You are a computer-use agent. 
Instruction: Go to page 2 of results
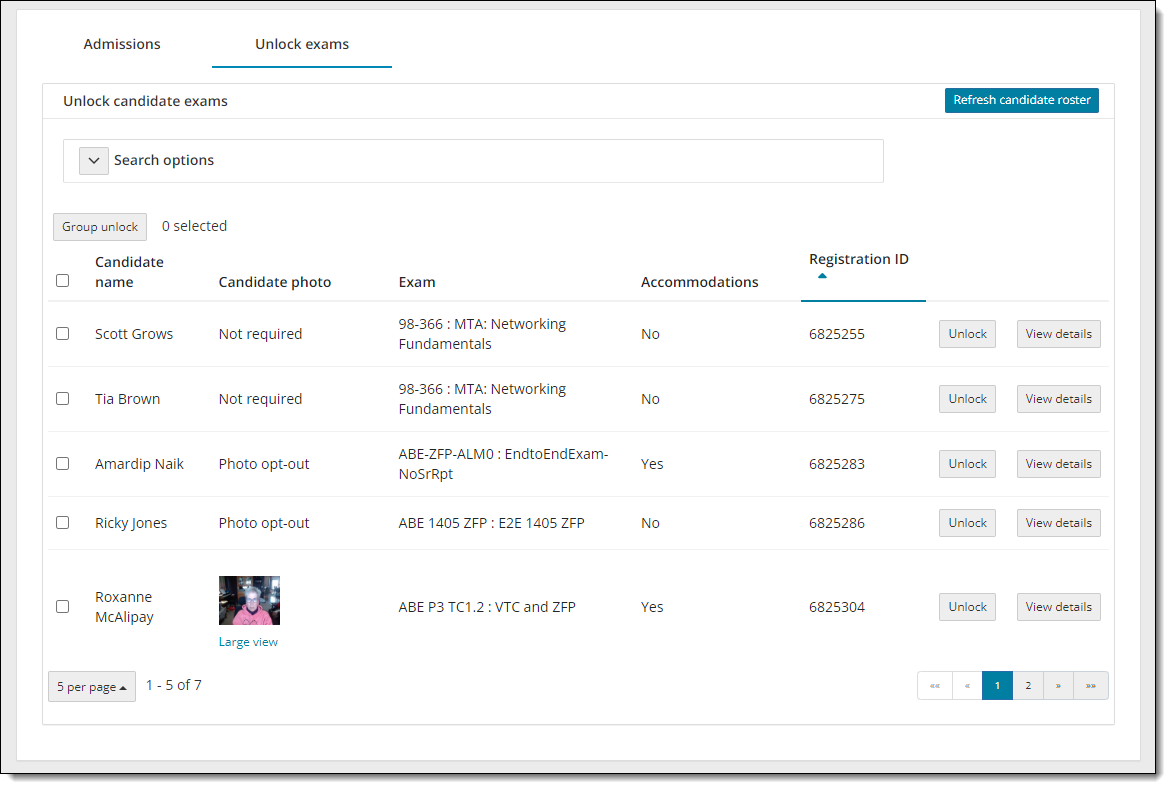(1028, 686)
